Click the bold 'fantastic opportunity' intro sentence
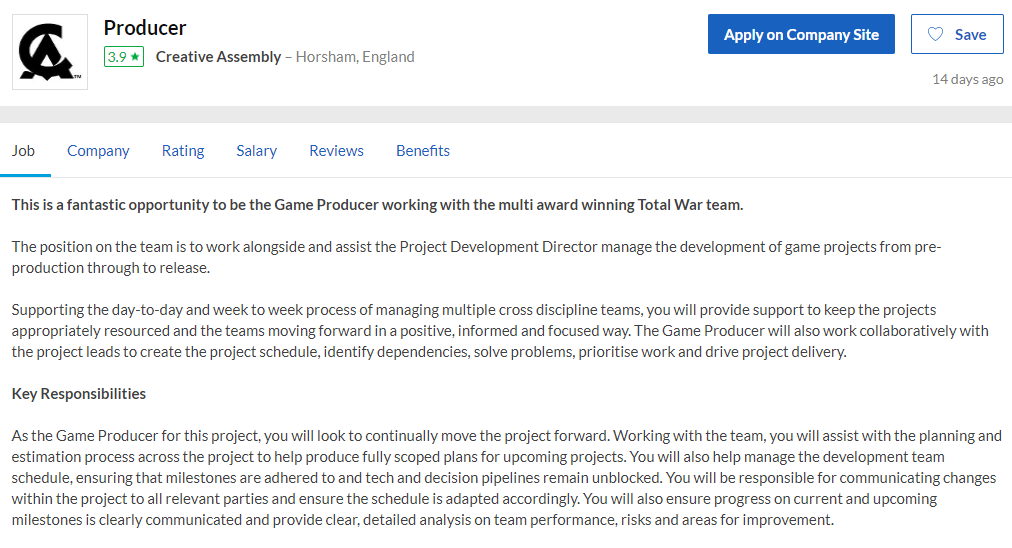The height and width of the screenshot is (548, 1012). (377, 205)
